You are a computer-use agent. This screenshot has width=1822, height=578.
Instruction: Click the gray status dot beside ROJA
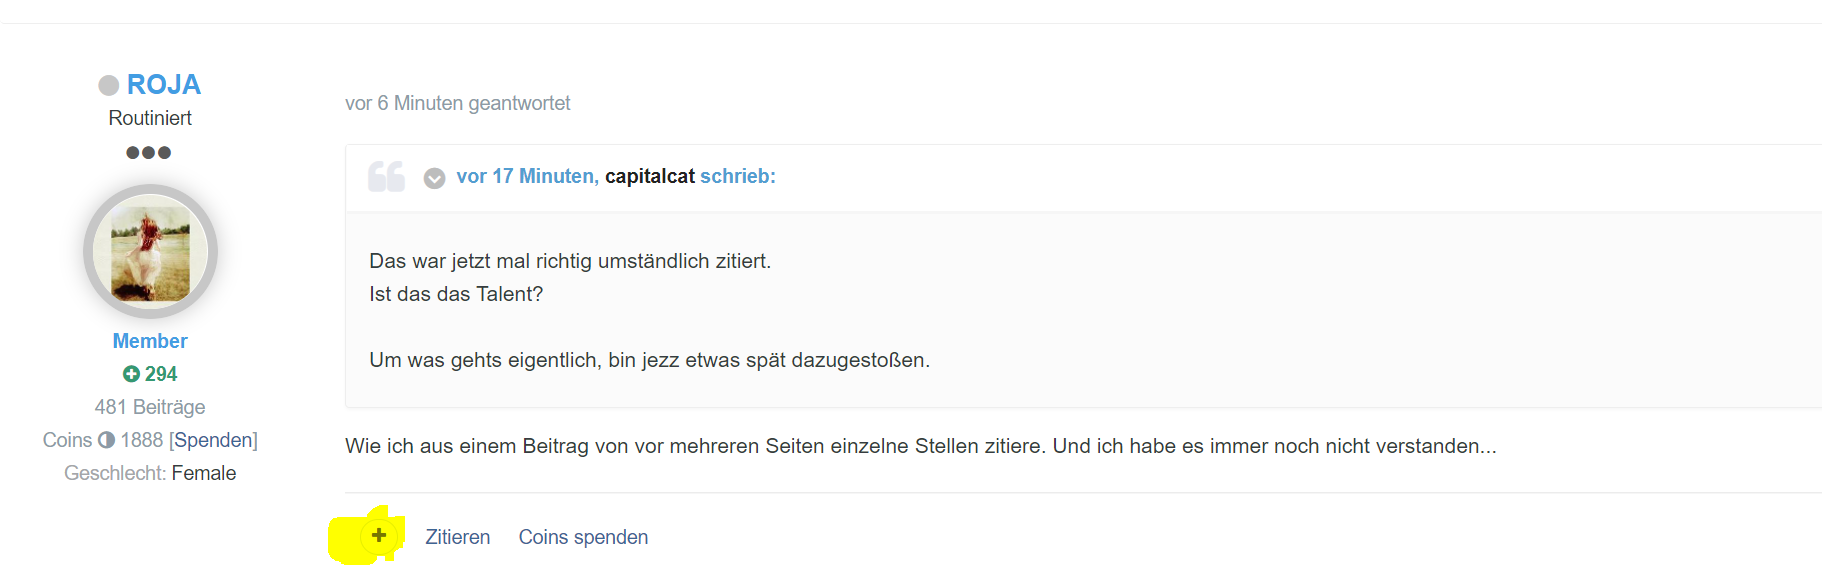(108, 86)
